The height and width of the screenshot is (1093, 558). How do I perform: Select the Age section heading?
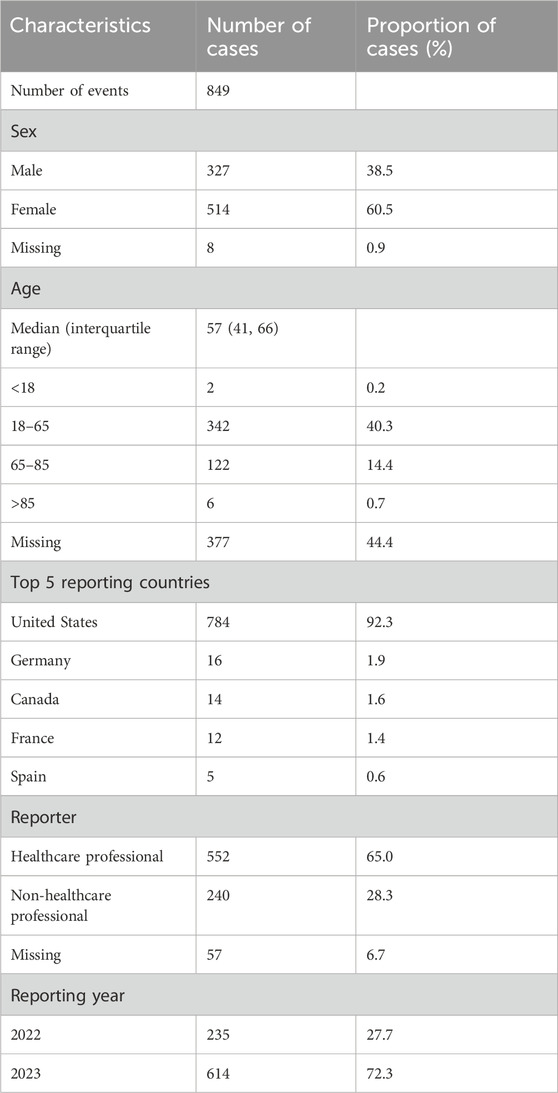(23, 286)
